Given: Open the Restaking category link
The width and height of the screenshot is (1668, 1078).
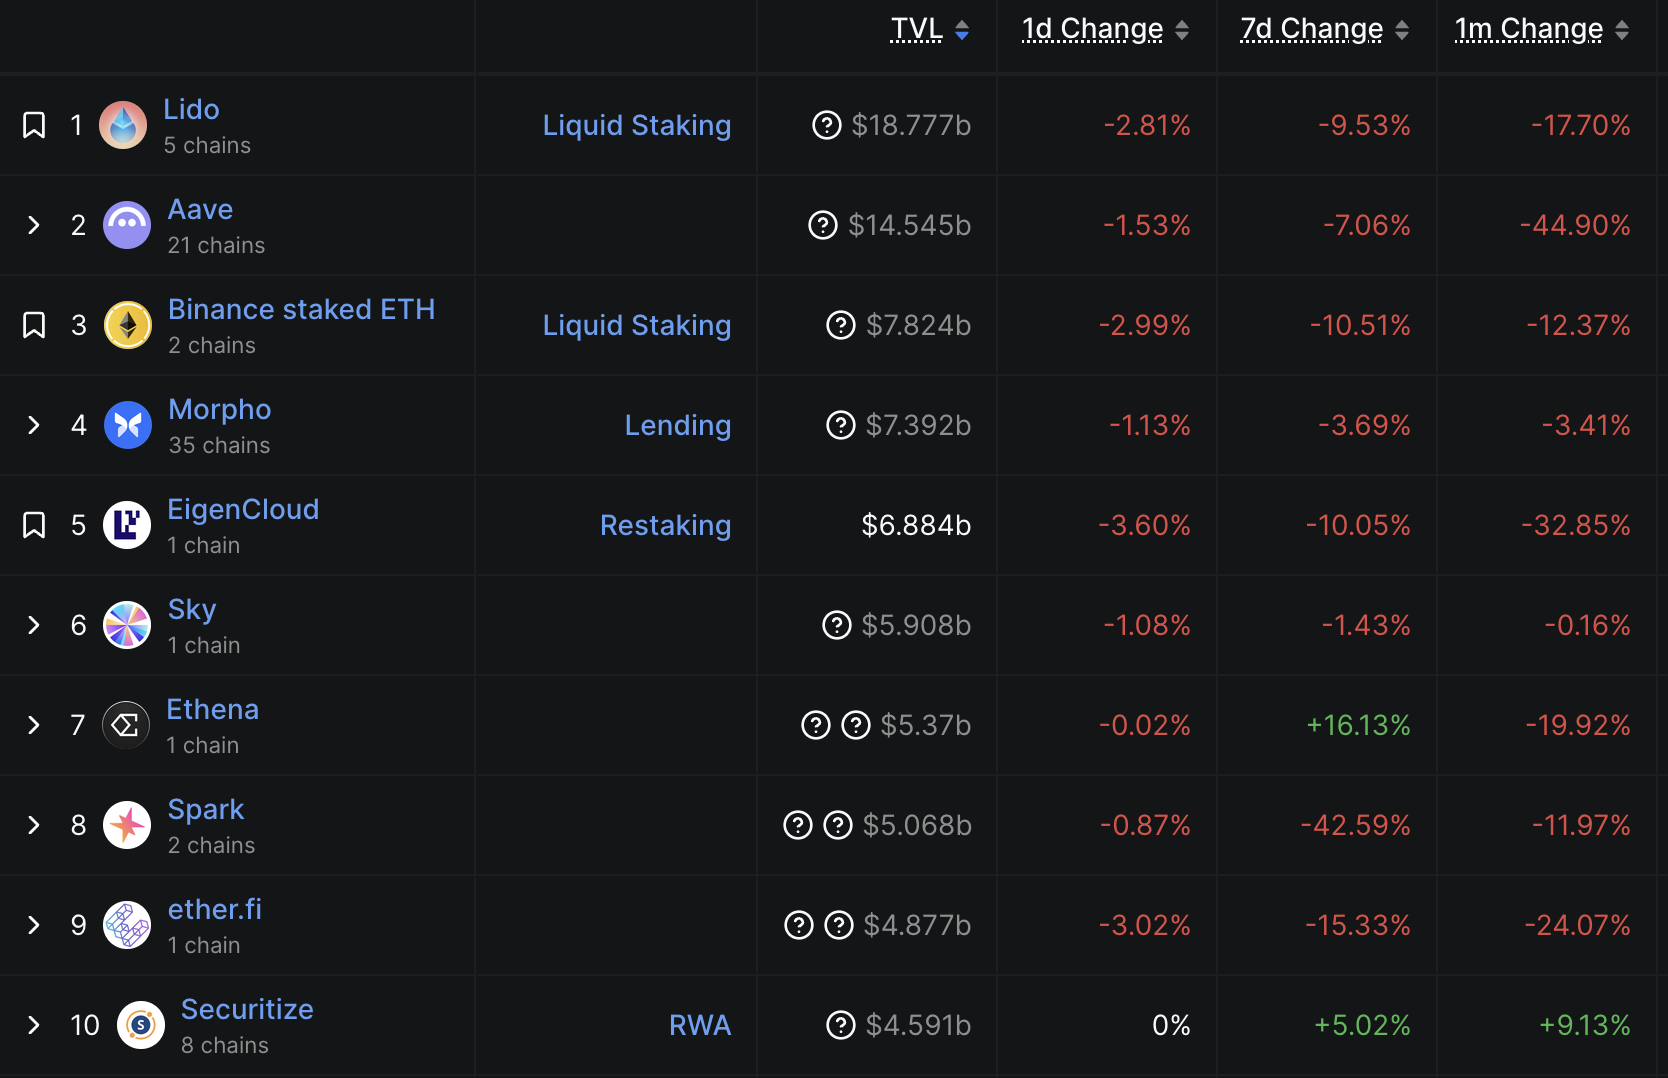Looking at the screenshot, I should tap(665, 525).
